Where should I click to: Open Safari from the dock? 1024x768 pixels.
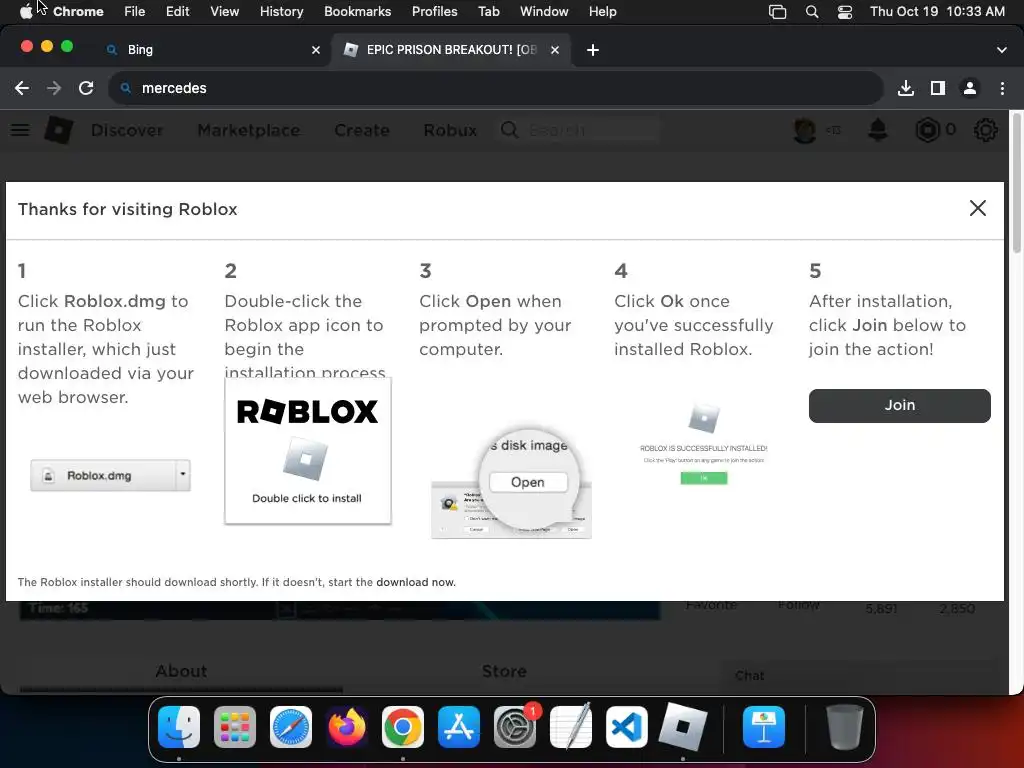291,727
